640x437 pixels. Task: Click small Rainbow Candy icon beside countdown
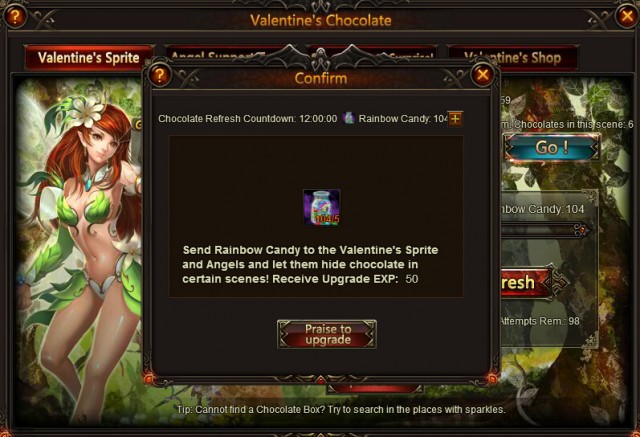(349, 118)
